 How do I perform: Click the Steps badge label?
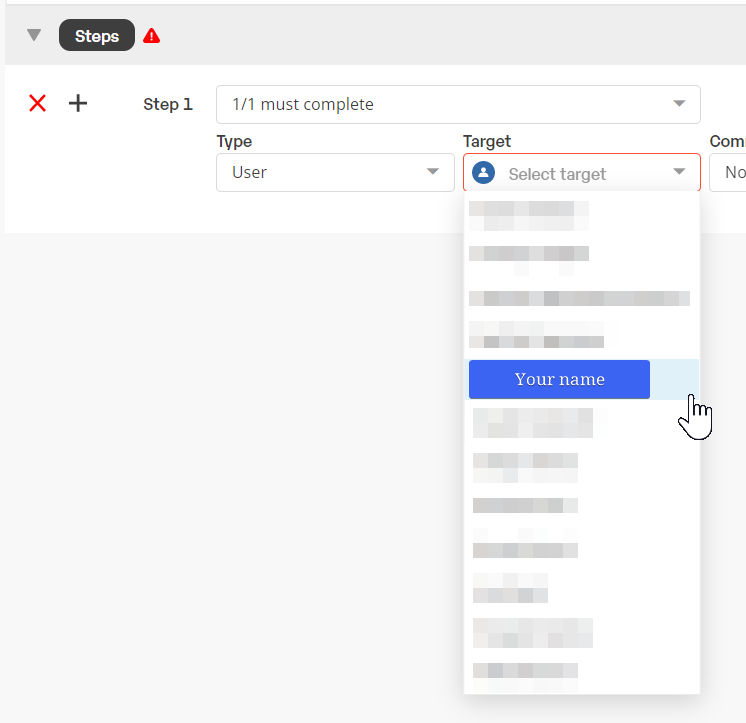point(97,36)
